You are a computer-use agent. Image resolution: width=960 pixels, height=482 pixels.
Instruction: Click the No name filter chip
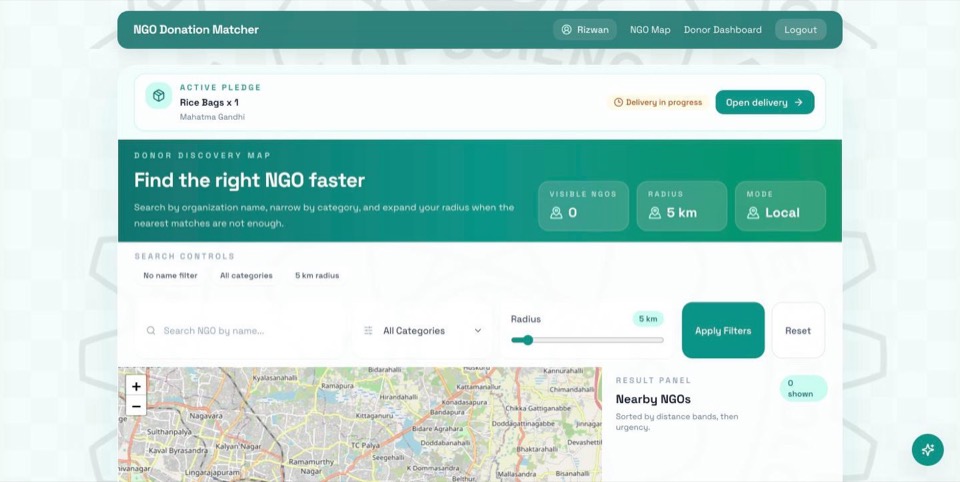point(170,276)
